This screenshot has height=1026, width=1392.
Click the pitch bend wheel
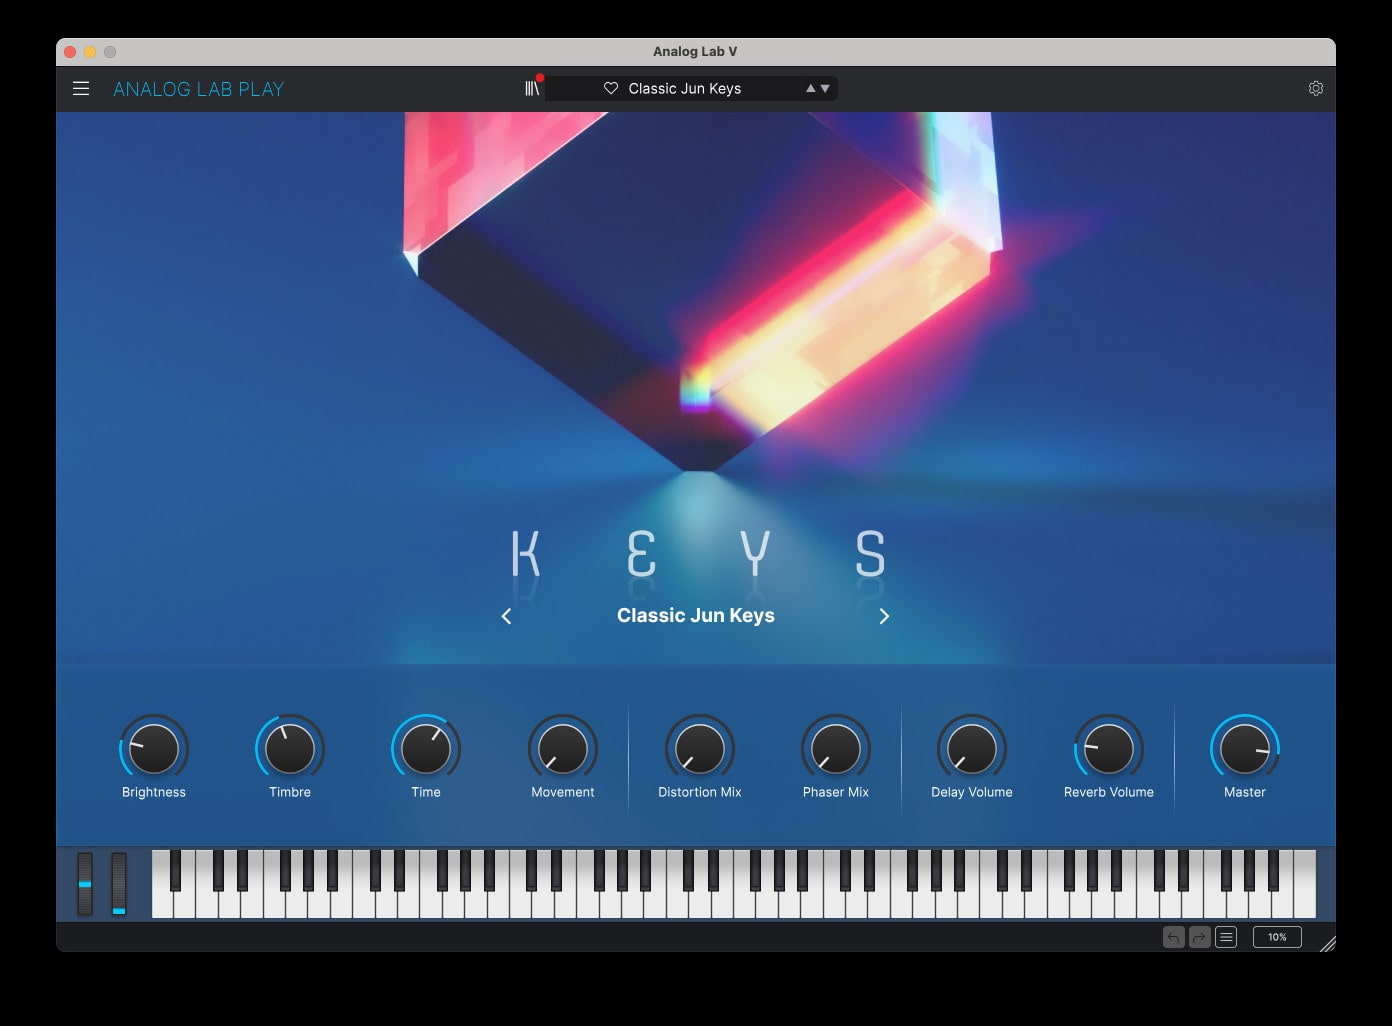pyautogui.click(x=85, y=884)
